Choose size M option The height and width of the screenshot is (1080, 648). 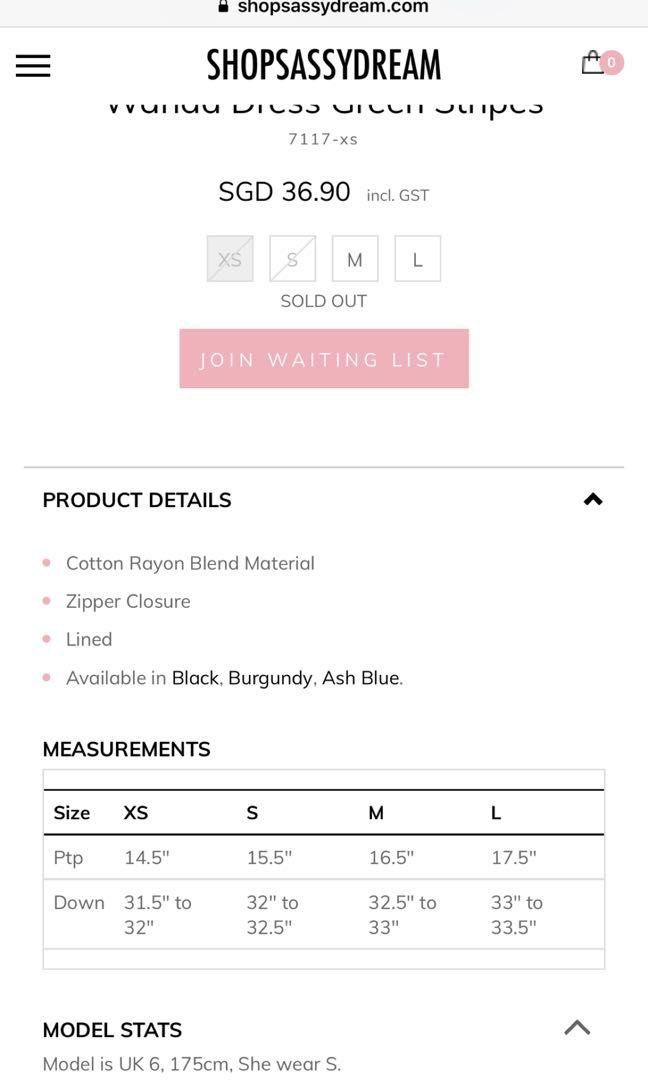[355, 259]
